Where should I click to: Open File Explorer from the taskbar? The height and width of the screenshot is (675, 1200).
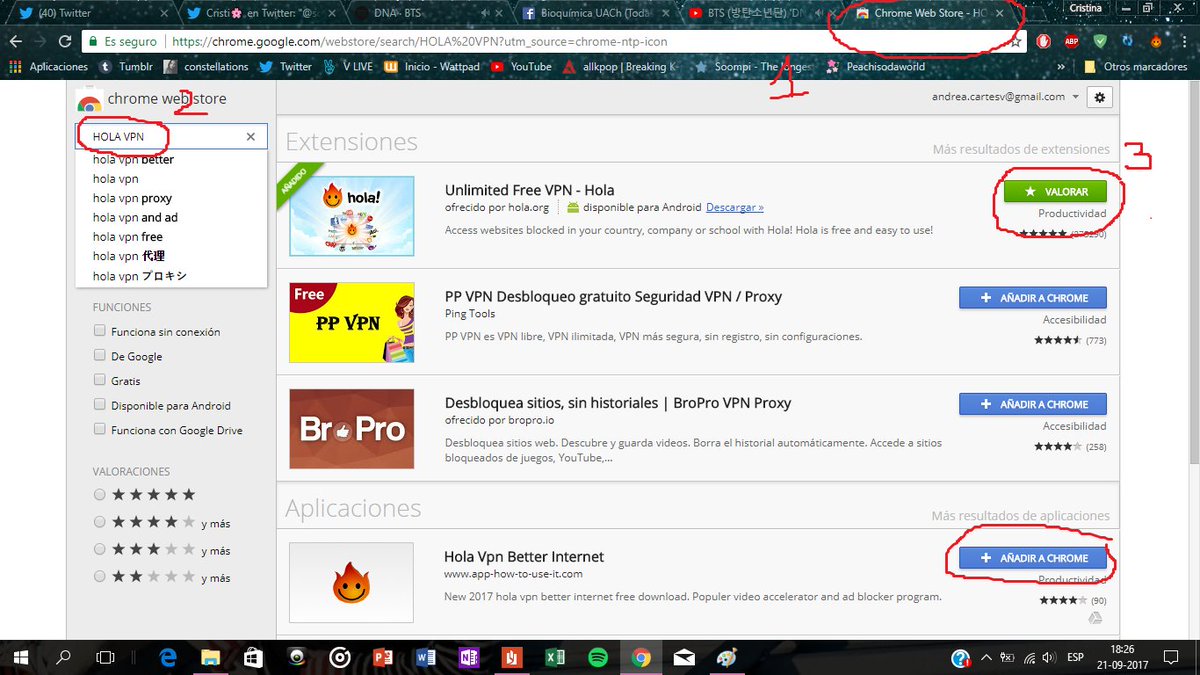(211, 657)
